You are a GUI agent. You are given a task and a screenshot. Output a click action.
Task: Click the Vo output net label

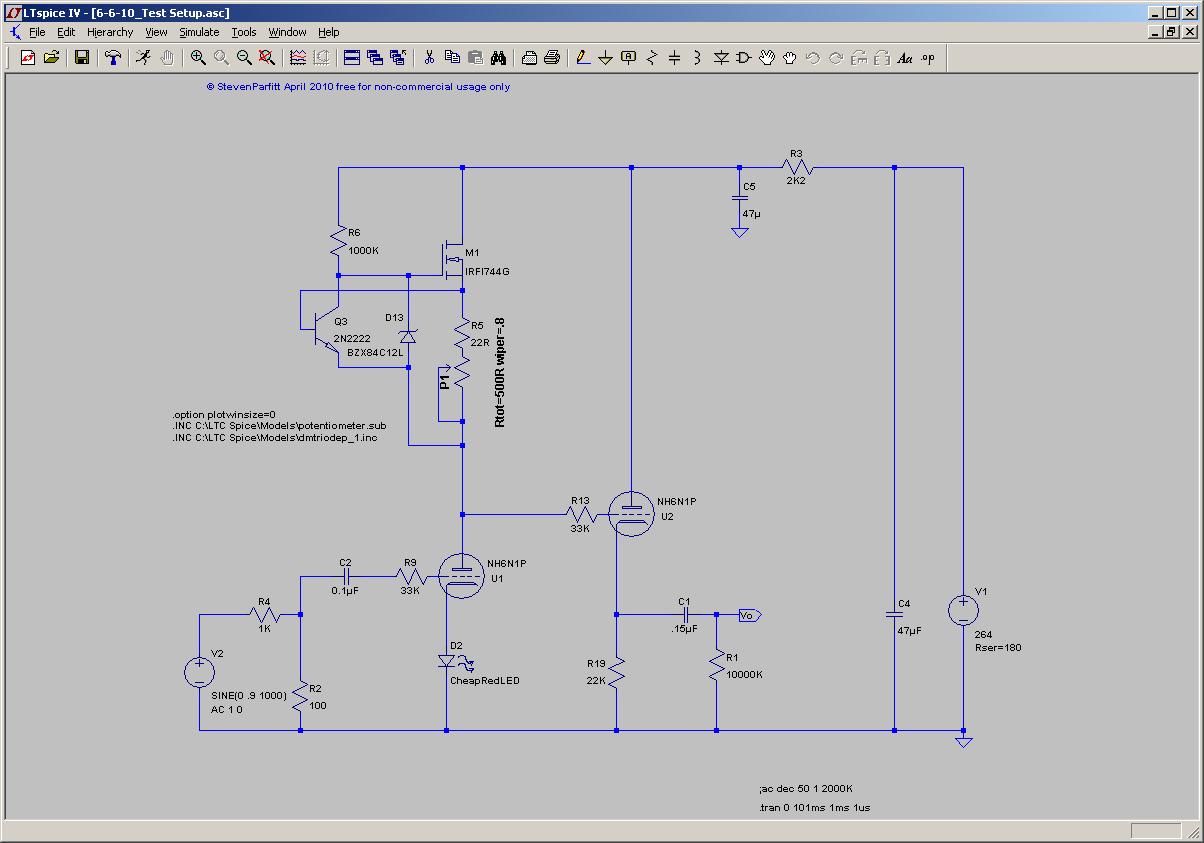click(x=750, y=616)
